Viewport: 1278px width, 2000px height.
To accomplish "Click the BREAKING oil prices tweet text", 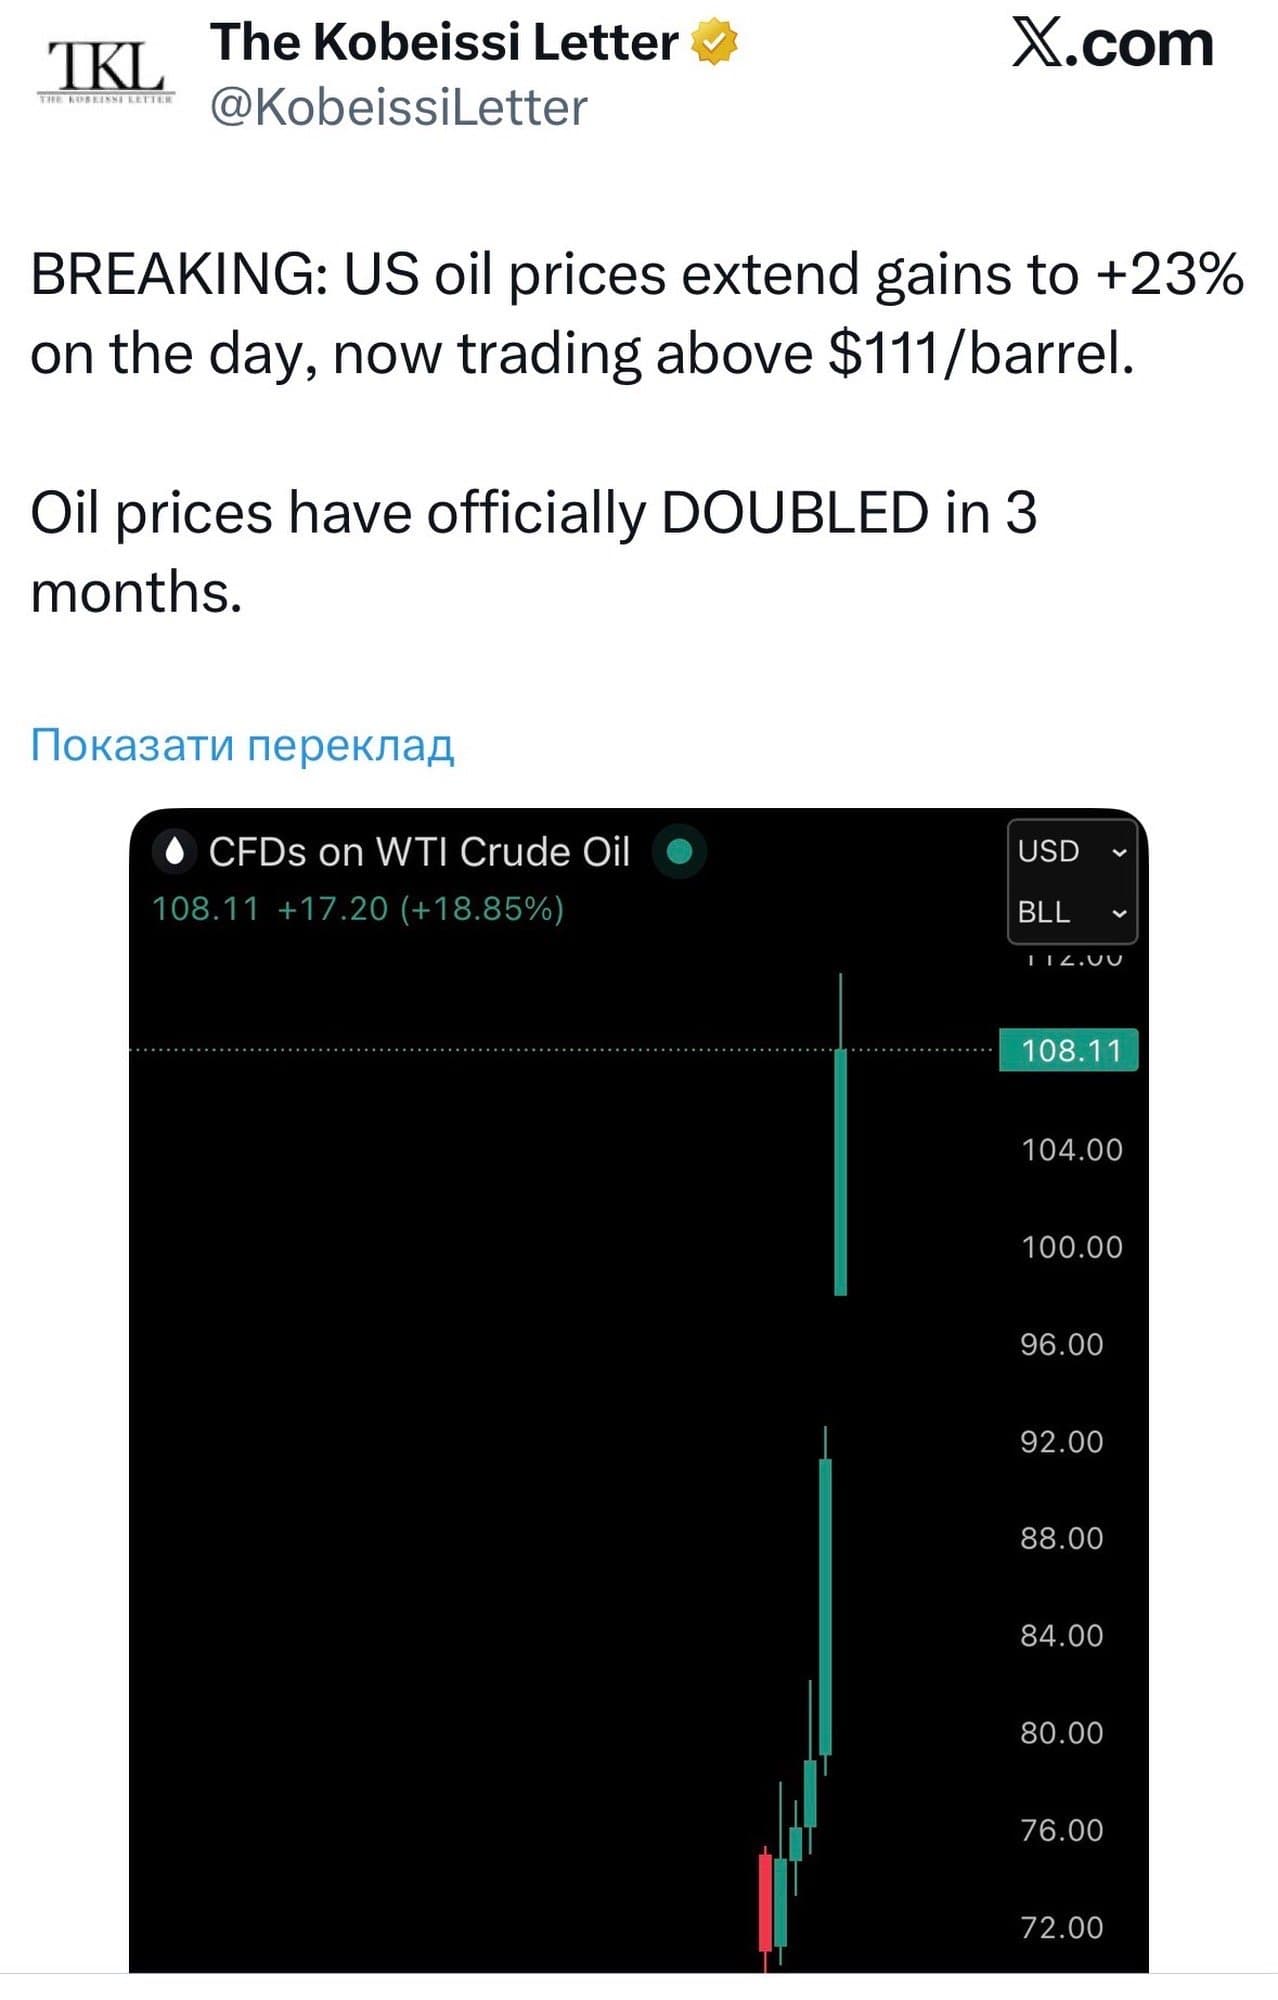I will (636, 314).
